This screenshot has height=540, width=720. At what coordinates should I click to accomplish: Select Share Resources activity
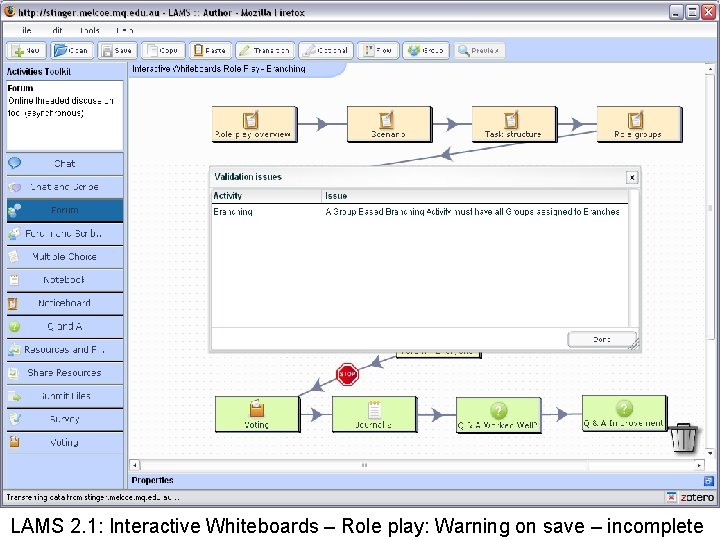(x=65, y=372)
